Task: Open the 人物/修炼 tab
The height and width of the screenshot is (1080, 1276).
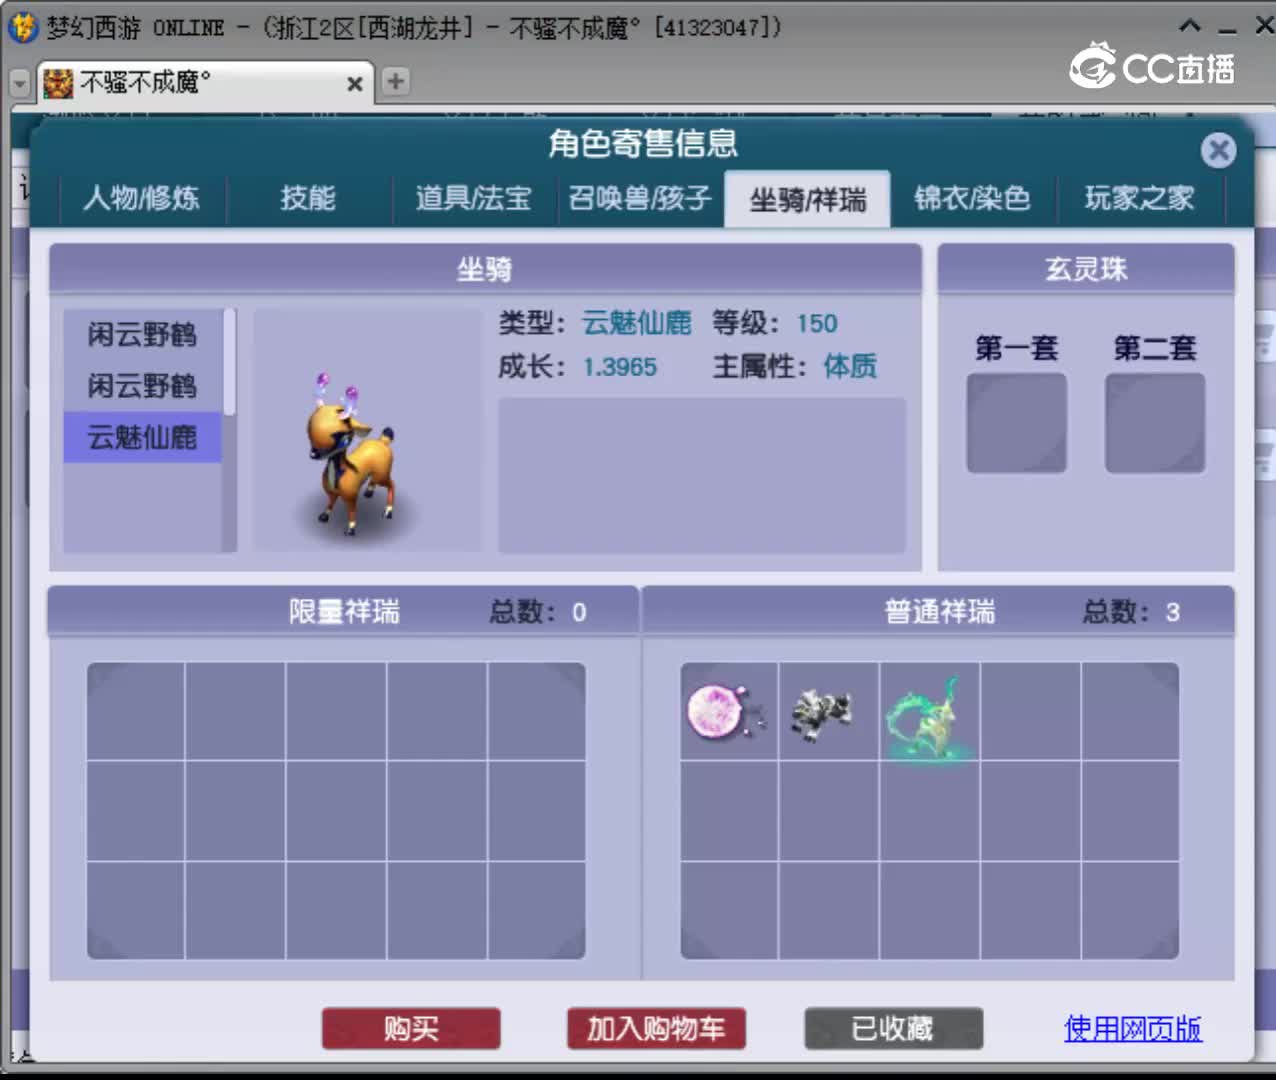Action: click(x=142, y=198)
